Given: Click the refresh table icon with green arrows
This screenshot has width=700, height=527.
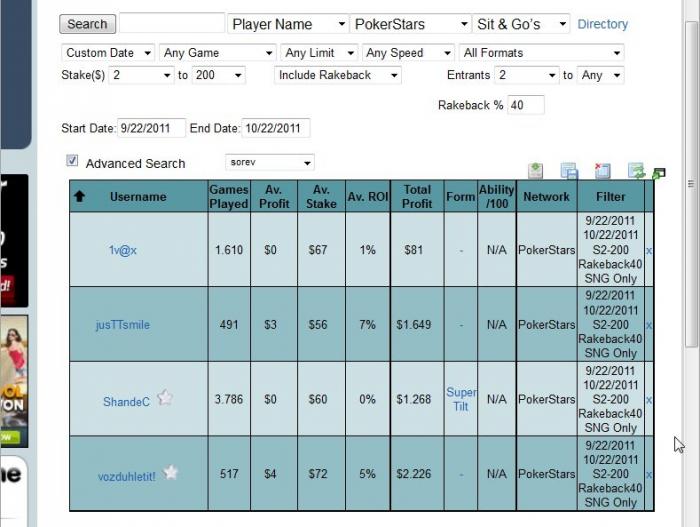Looking at the screenshot, I should click(636, 171).
